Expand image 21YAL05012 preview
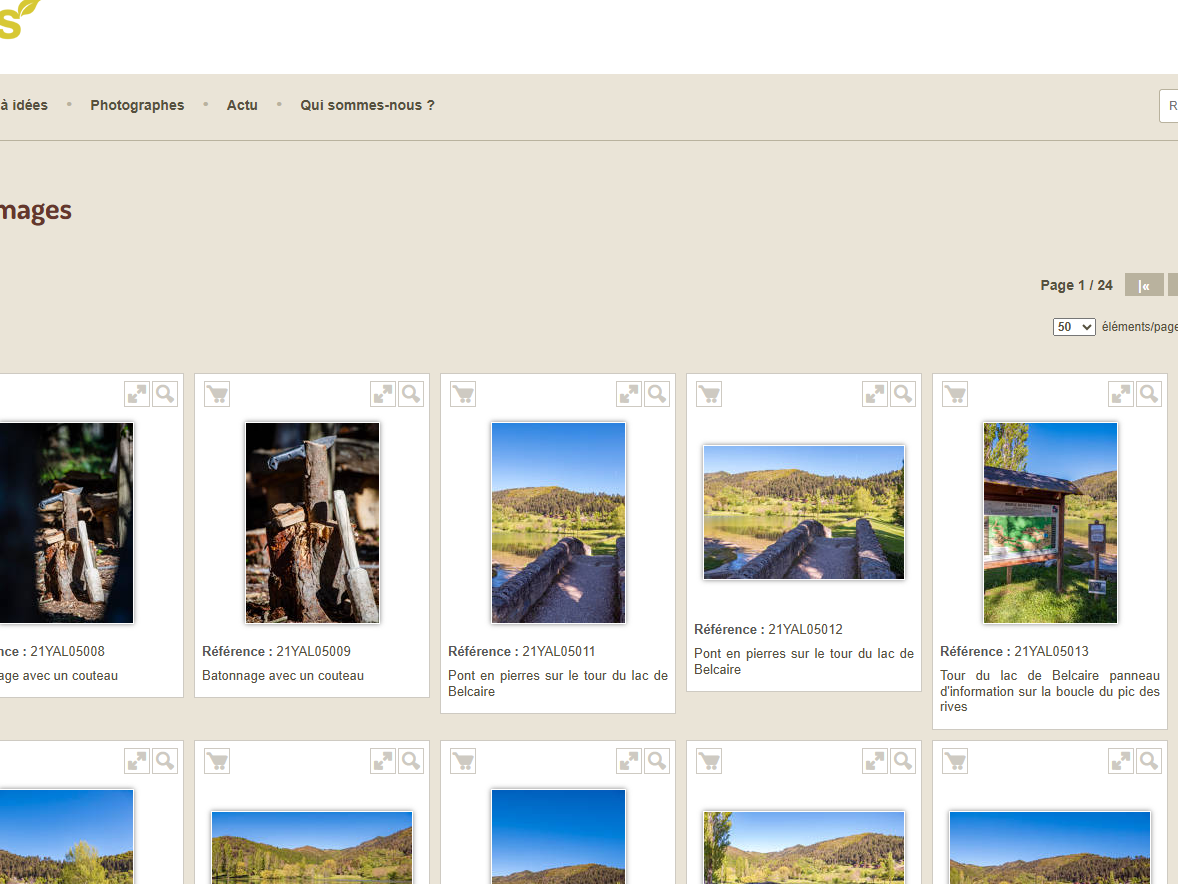The image size is (1178, 884). [x=875, y=394]
